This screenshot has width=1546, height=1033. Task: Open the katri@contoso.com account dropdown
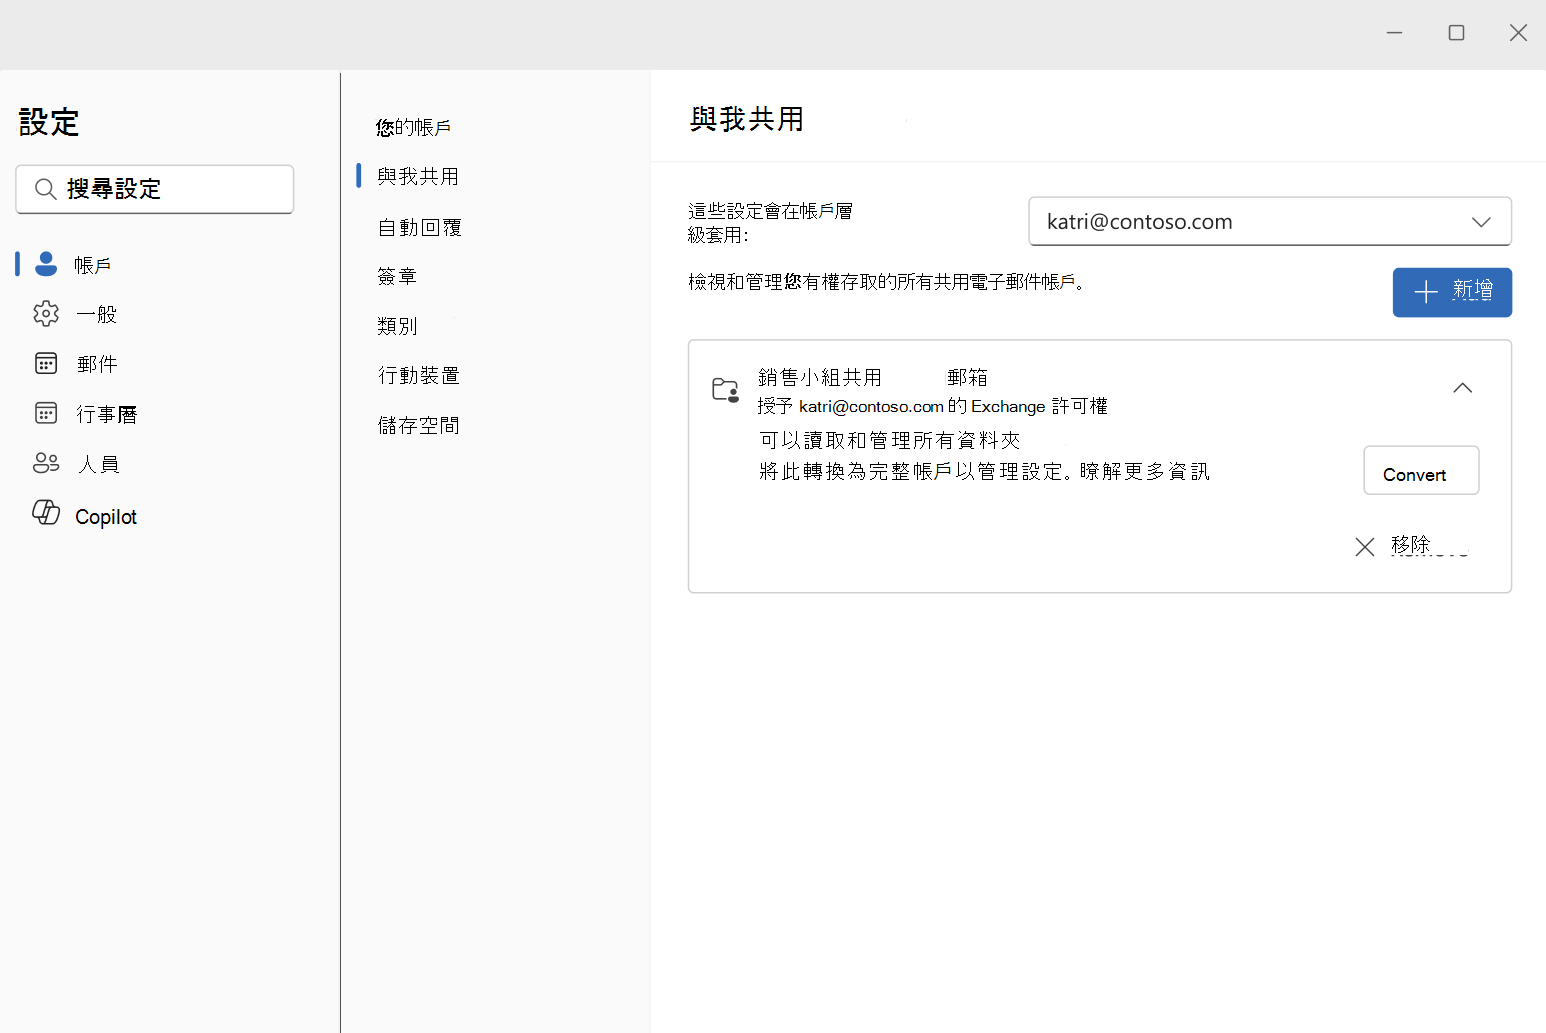click(1270, 221)
